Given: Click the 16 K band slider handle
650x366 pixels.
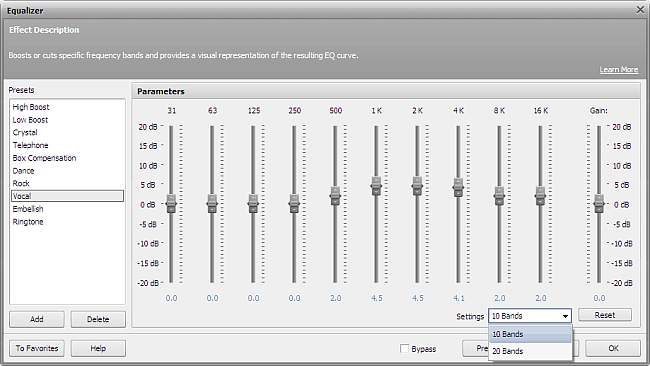Looking at the screenshot, I should [541, 196].
